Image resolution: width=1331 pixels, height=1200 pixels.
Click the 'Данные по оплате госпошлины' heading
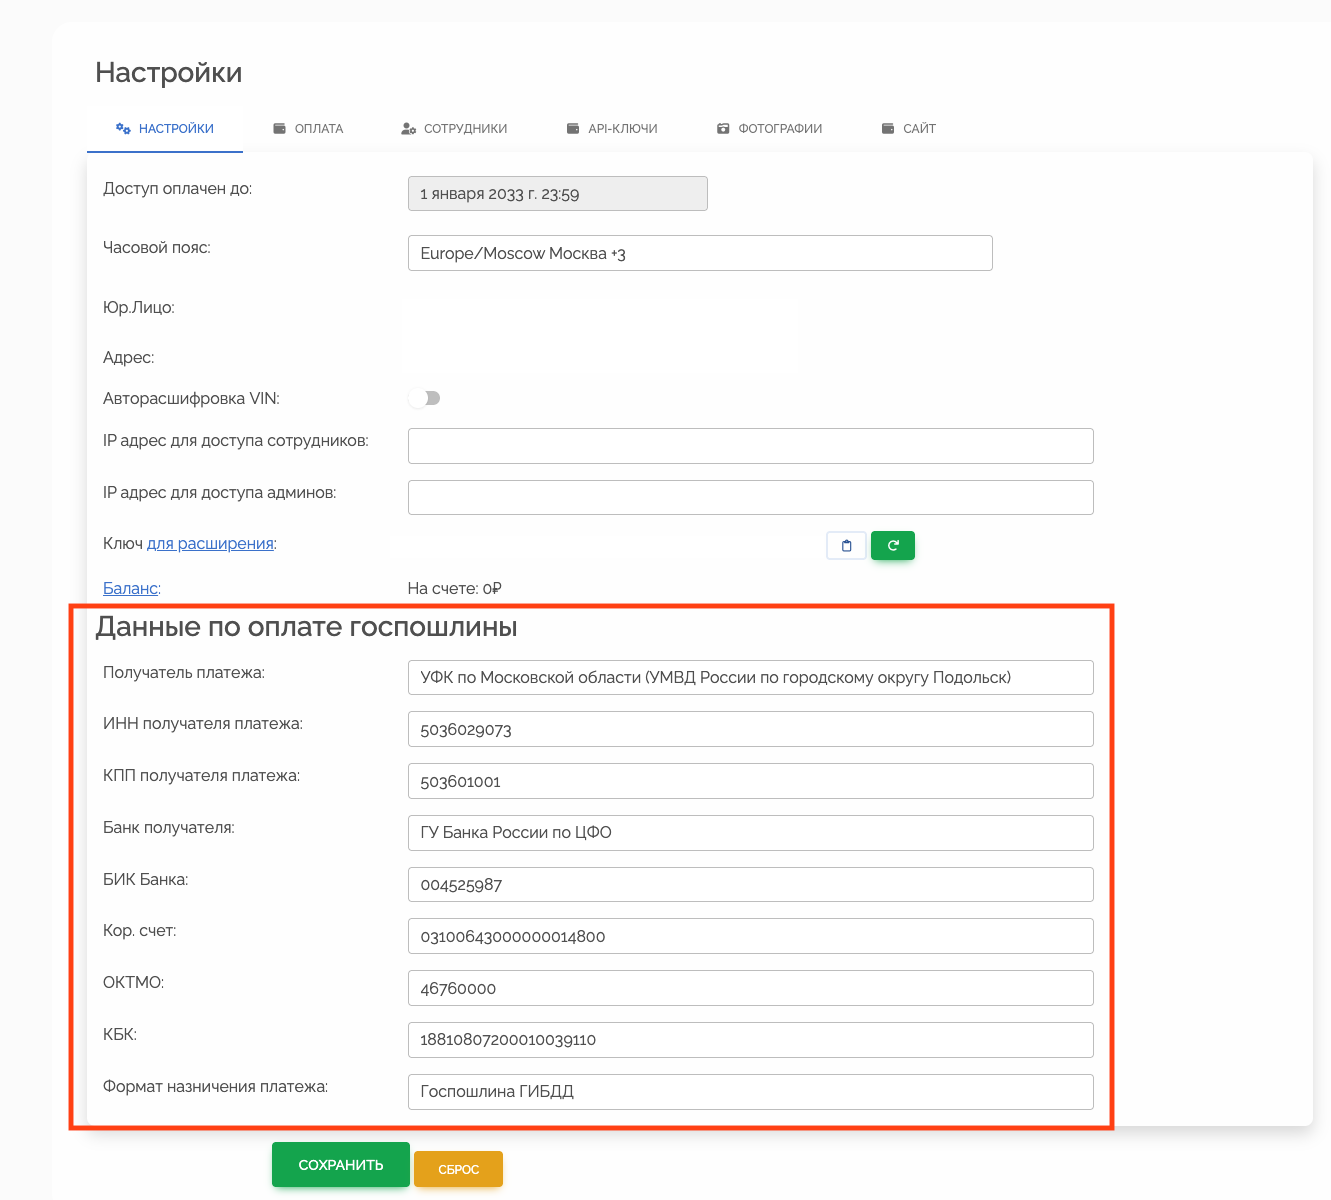[x=307, y=627]
